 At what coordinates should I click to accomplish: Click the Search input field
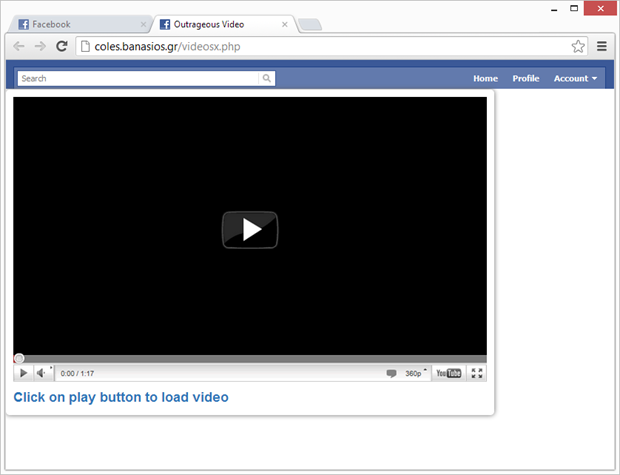point(138,78)
